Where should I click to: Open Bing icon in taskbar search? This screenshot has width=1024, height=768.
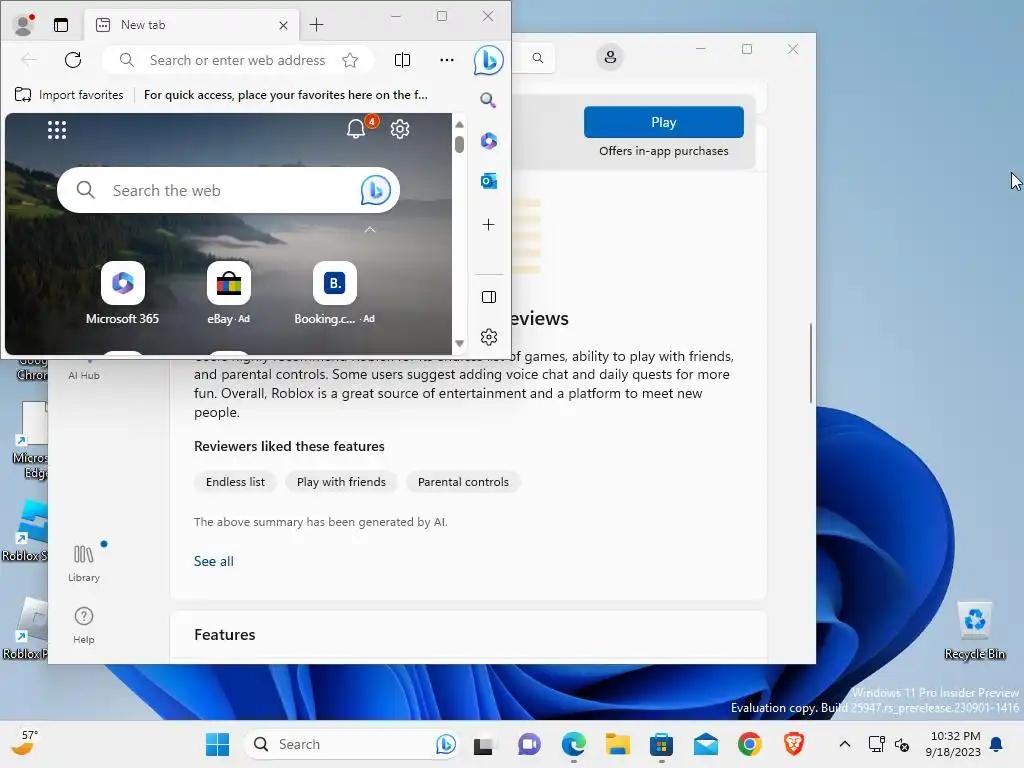[445, 744]
